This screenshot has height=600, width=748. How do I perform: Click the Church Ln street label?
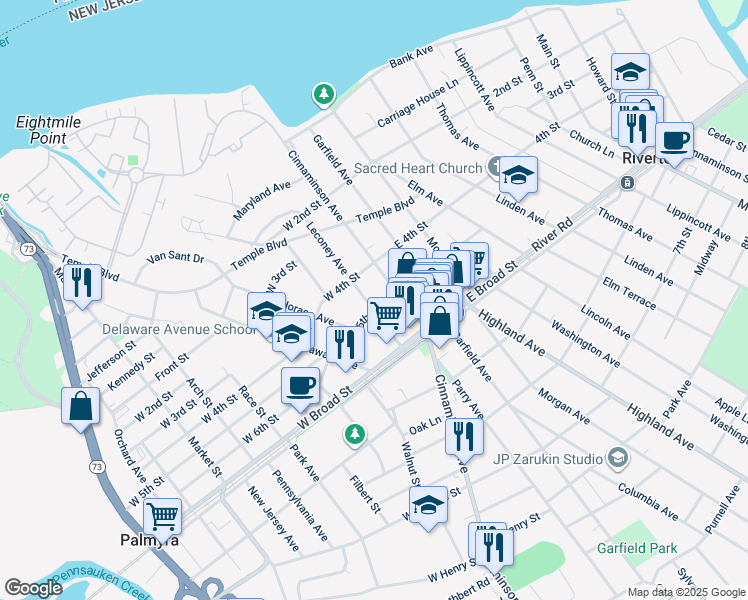592,144
